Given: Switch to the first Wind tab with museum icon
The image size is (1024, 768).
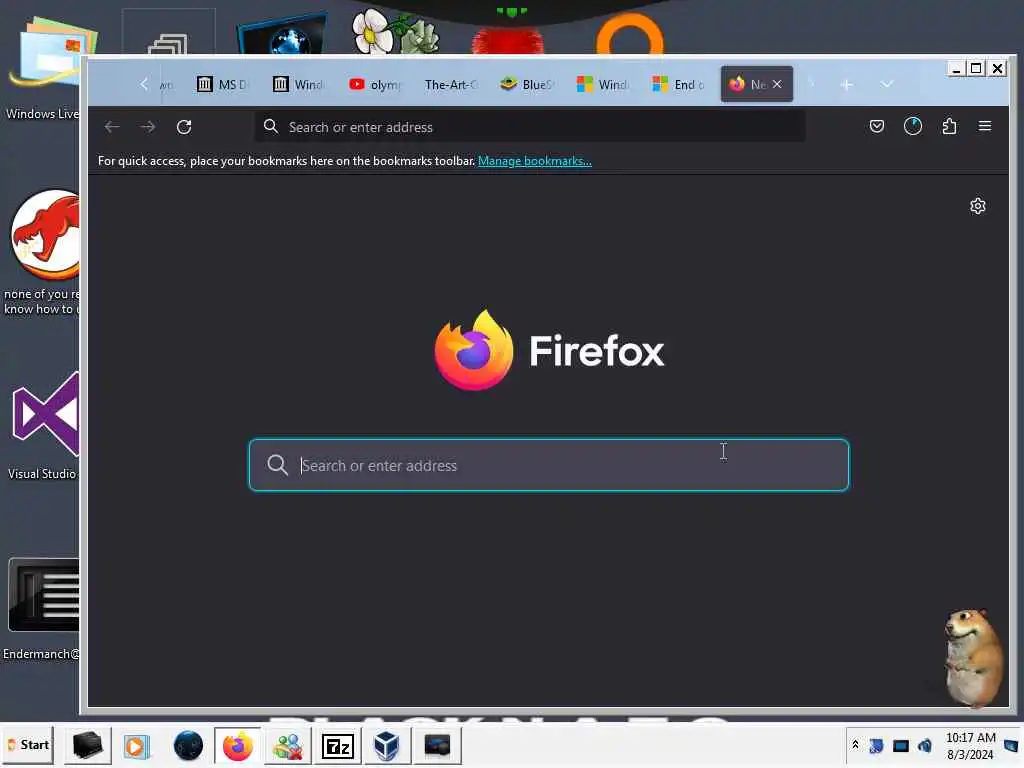Looking at the screenshot, I should click(x=298, y=84).
